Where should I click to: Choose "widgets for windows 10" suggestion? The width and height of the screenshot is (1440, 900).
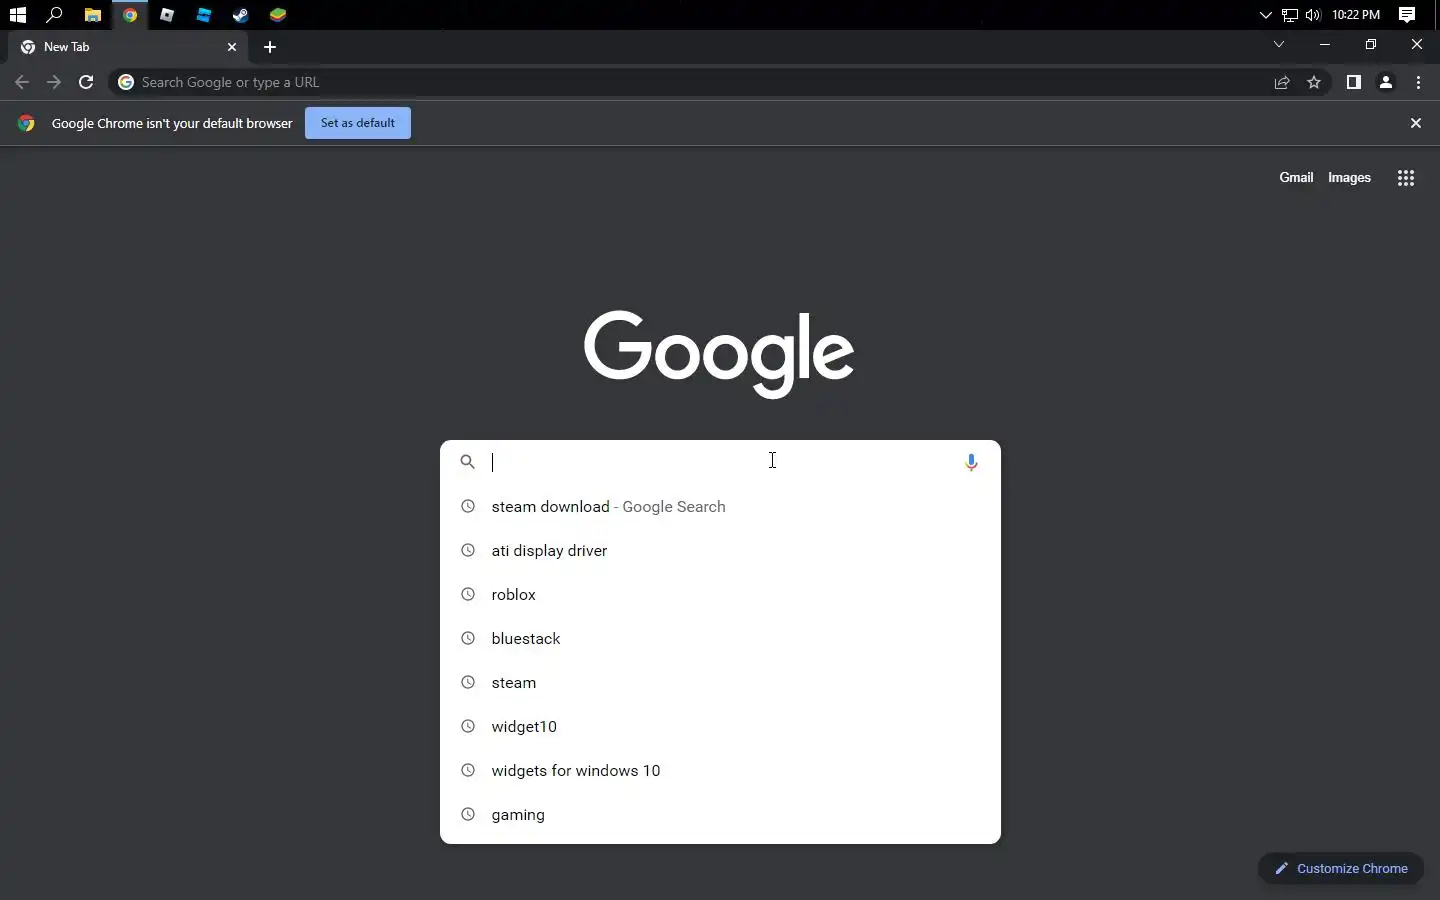(720, 770)
